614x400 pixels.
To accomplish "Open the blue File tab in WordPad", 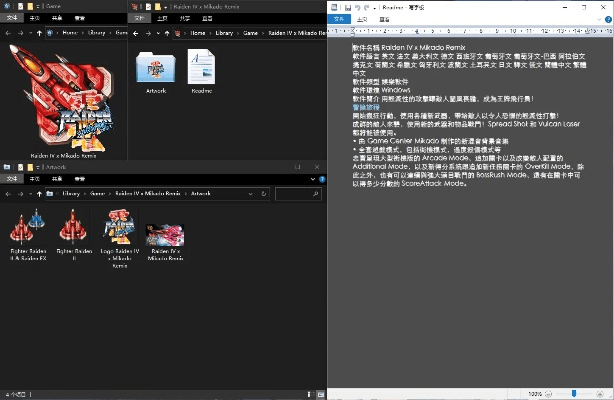I will click(339, 19).
